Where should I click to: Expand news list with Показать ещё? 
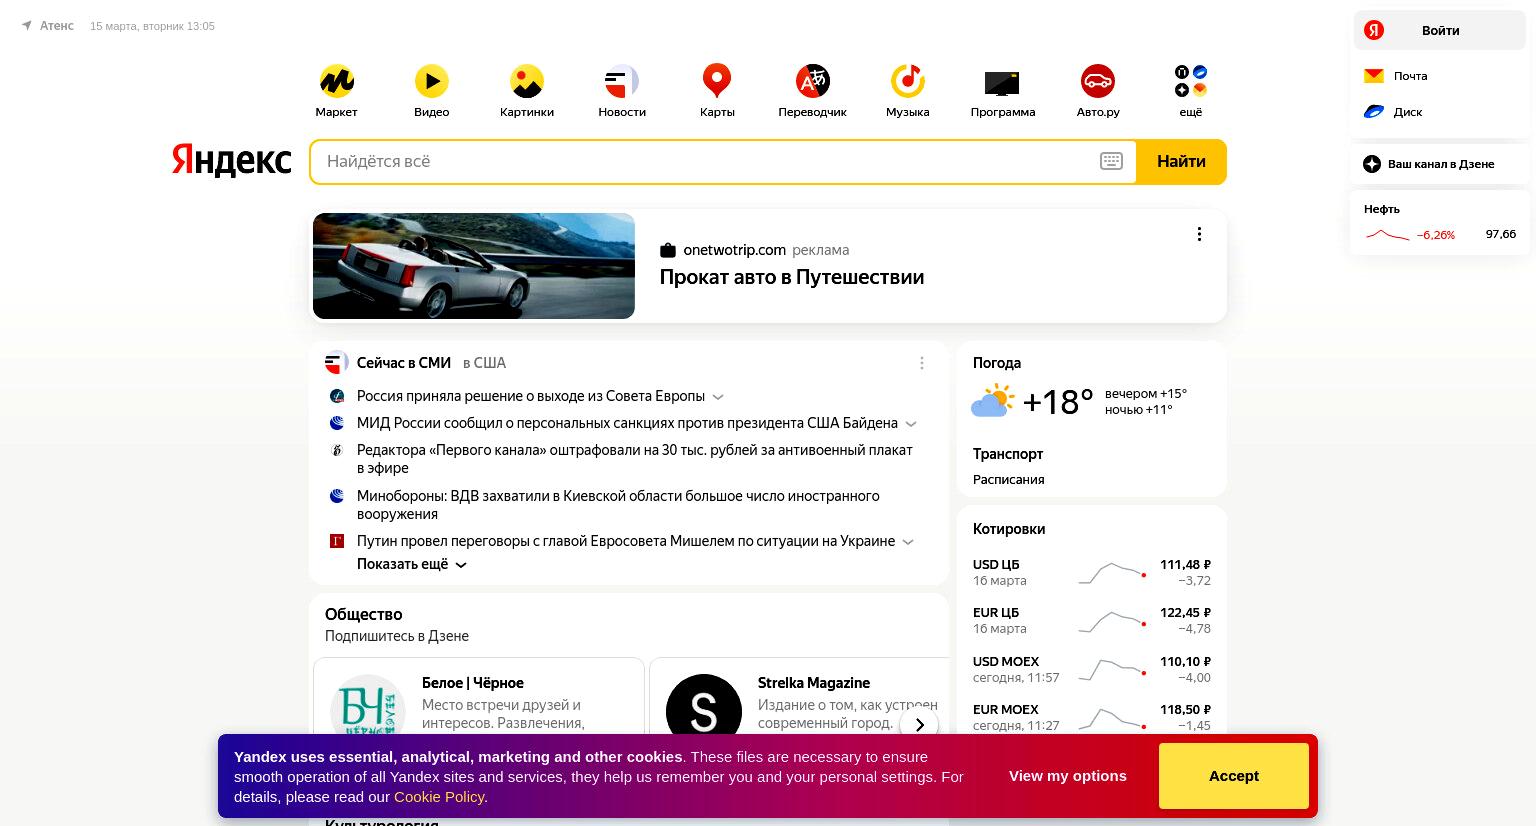[412, 564]
